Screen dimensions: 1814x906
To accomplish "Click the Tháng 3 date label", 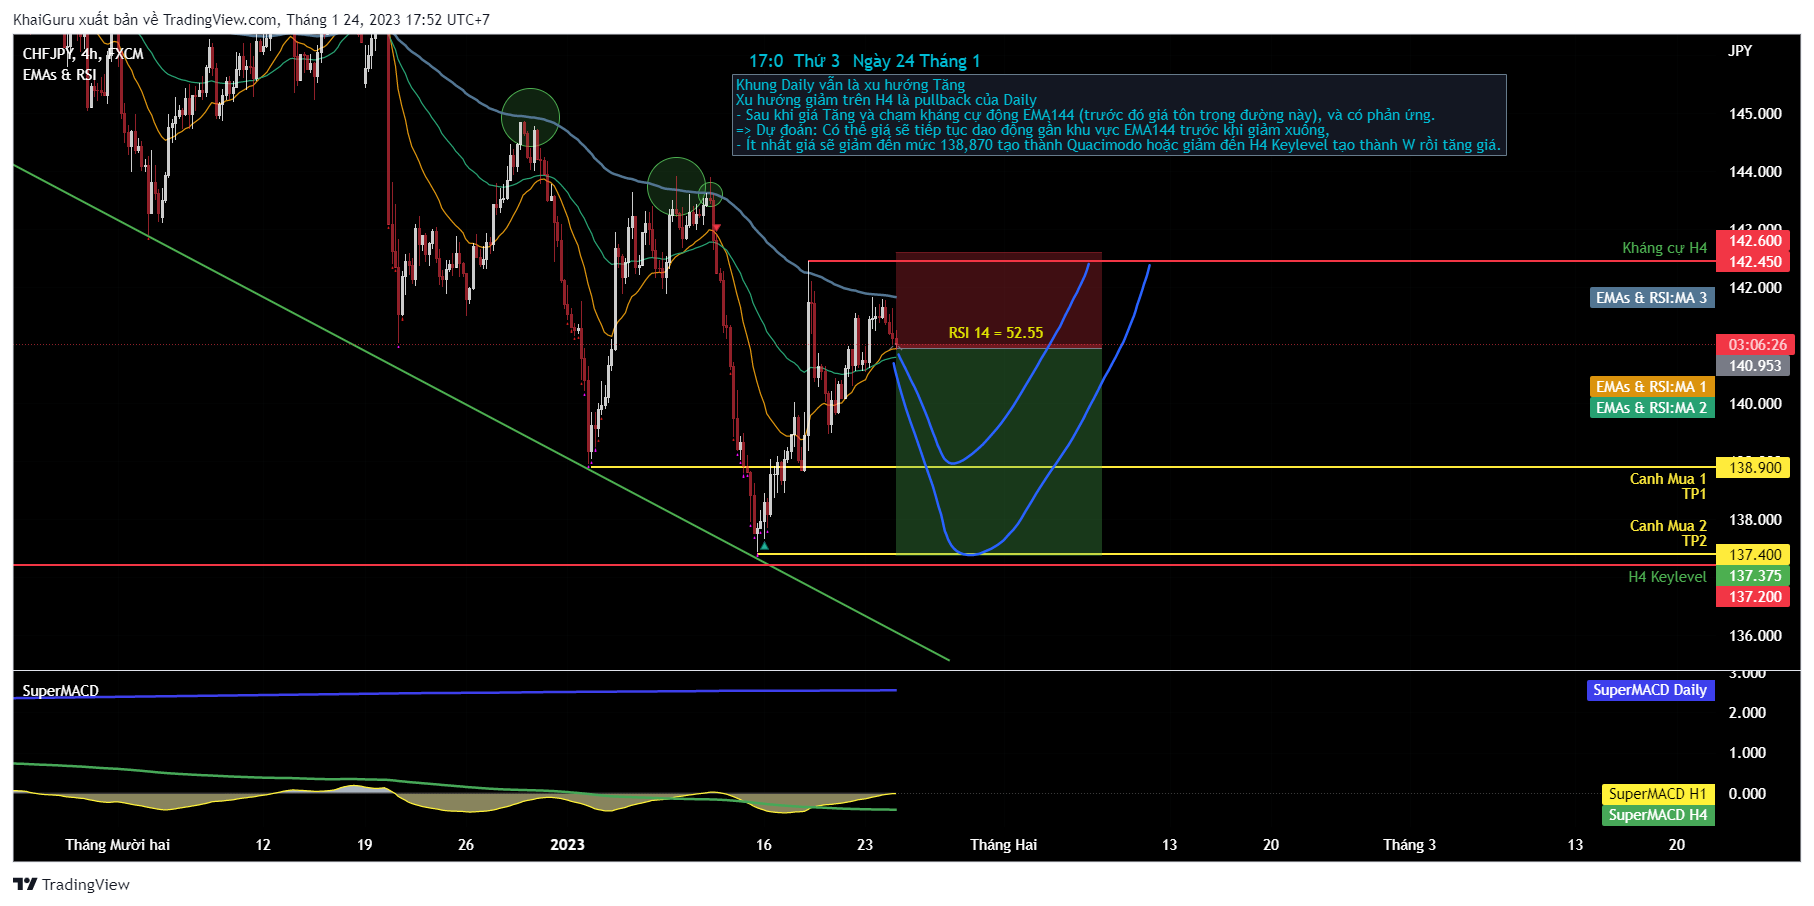I will click(1409, 845).
